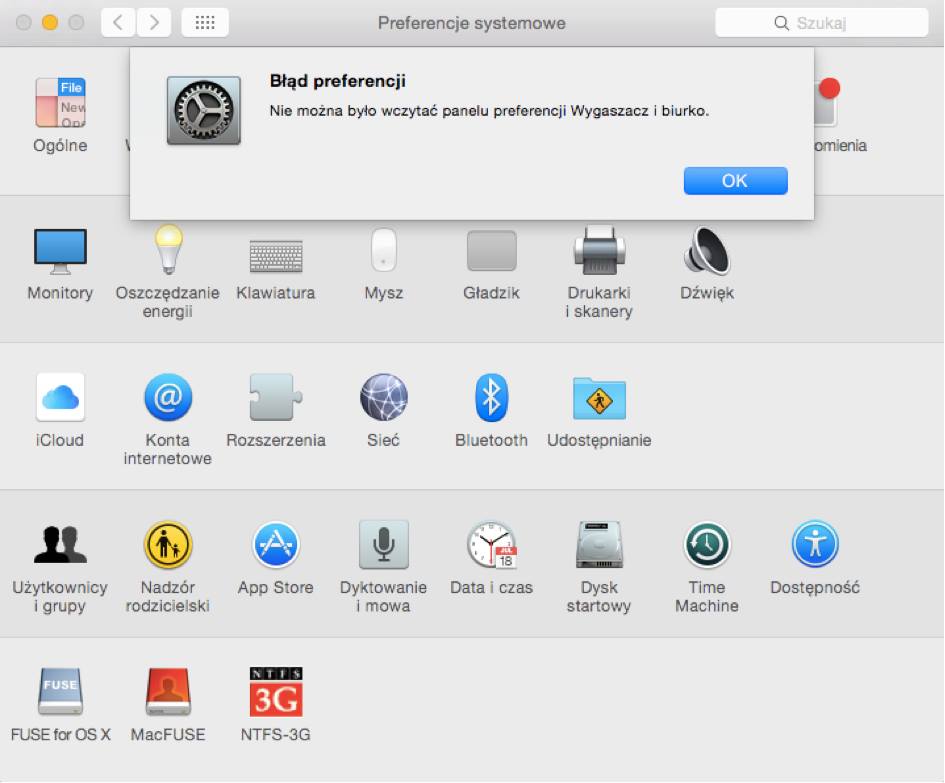Go back with the left arrow button
945x783 pixels.
coord(118,23)
